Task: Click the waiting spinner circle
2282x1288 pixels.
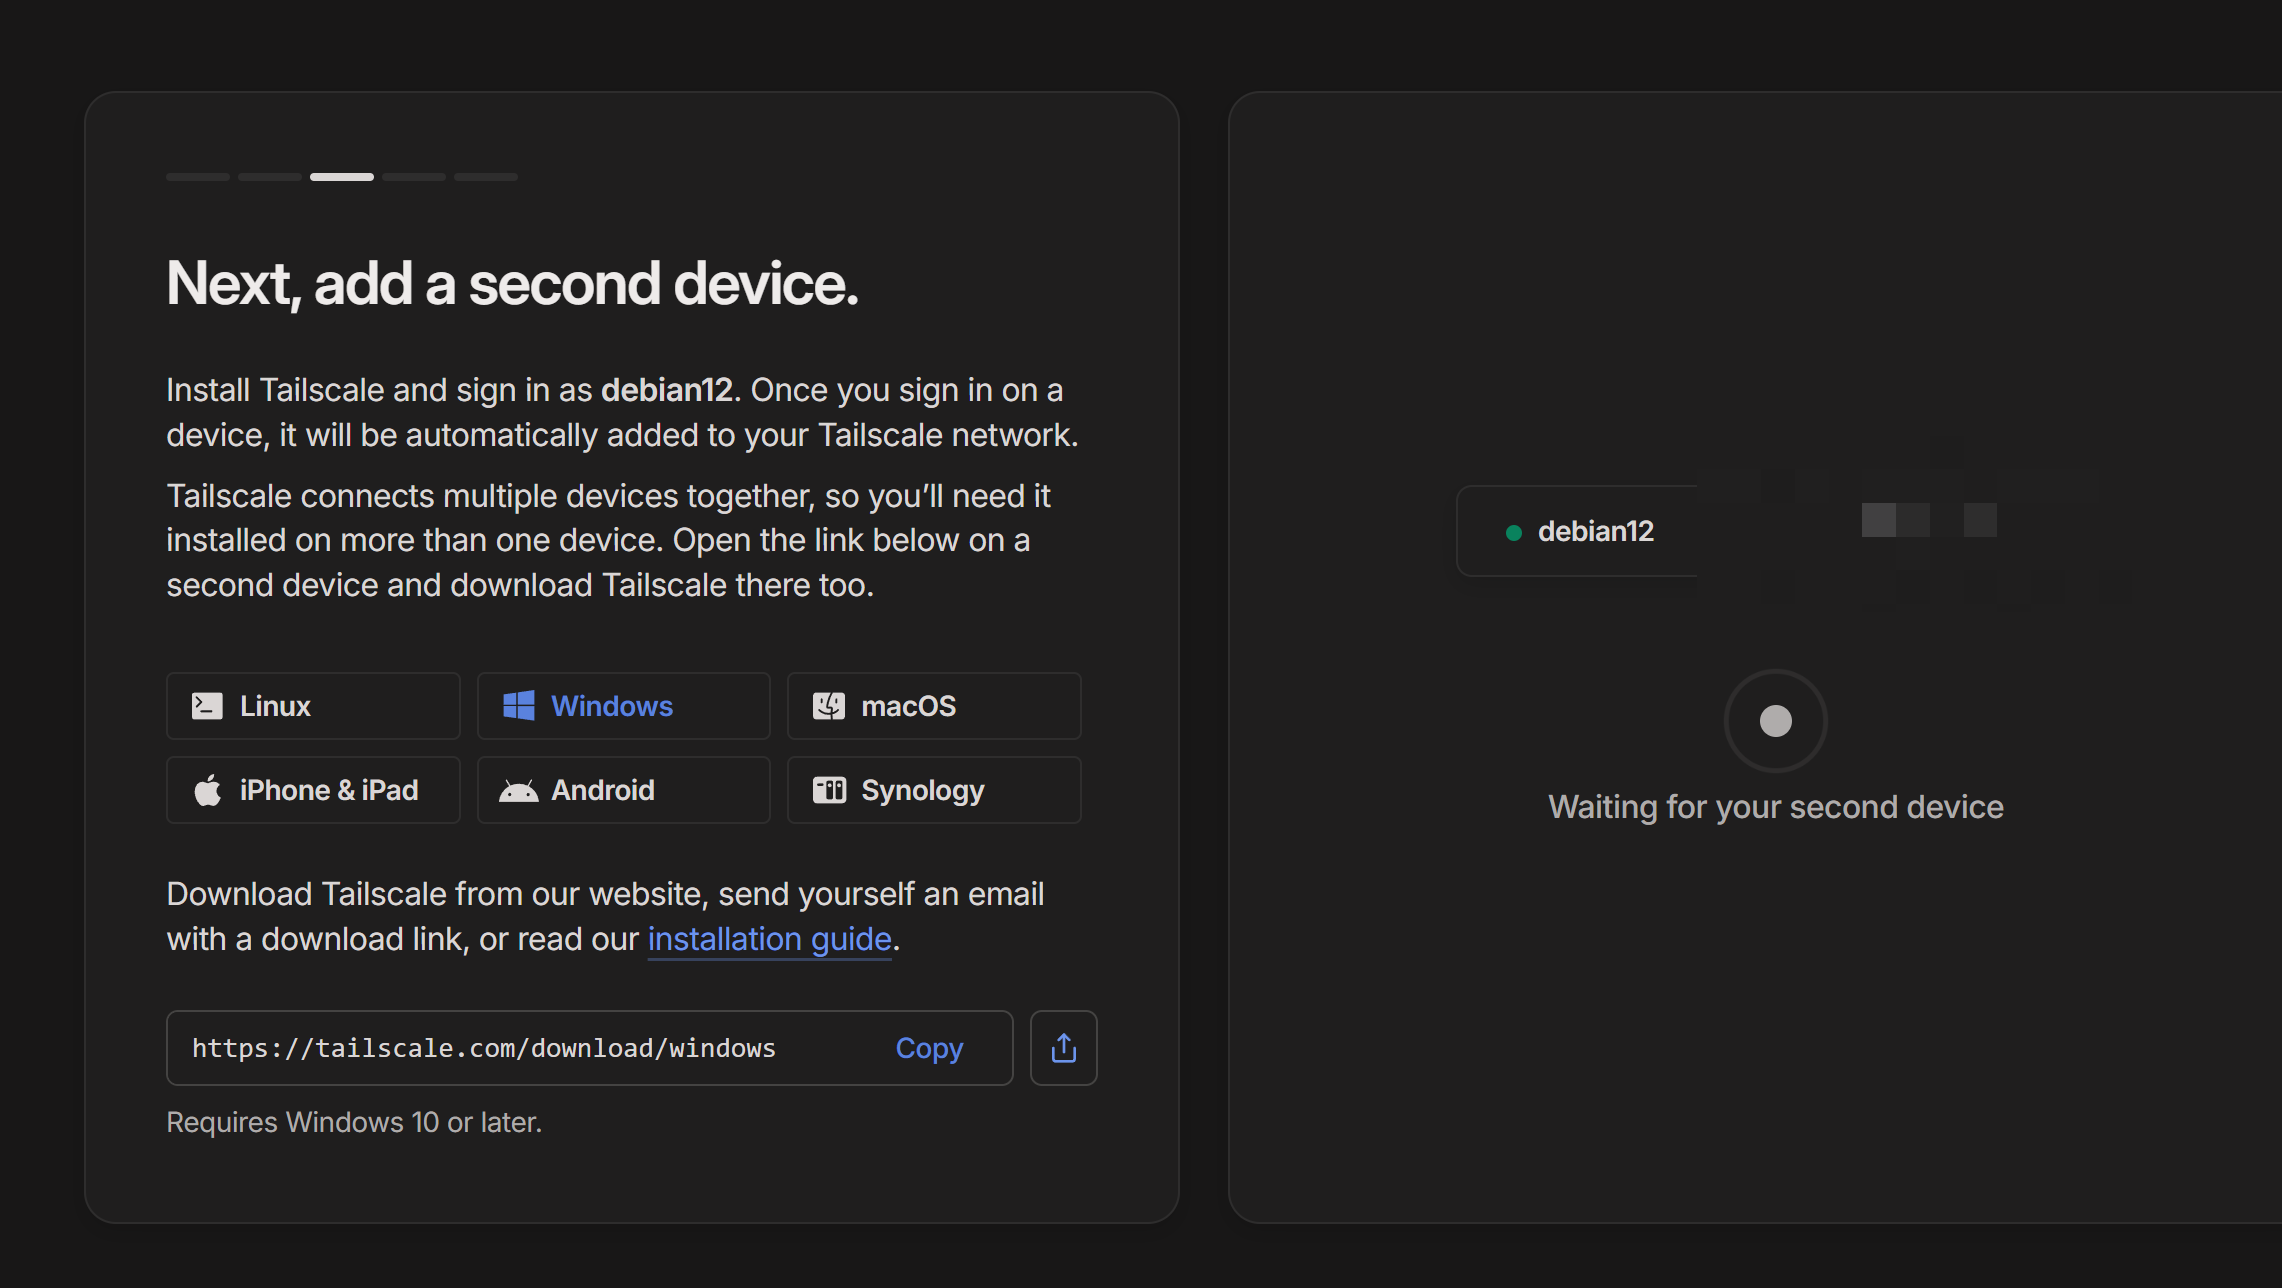Action: coord(1776,721)
